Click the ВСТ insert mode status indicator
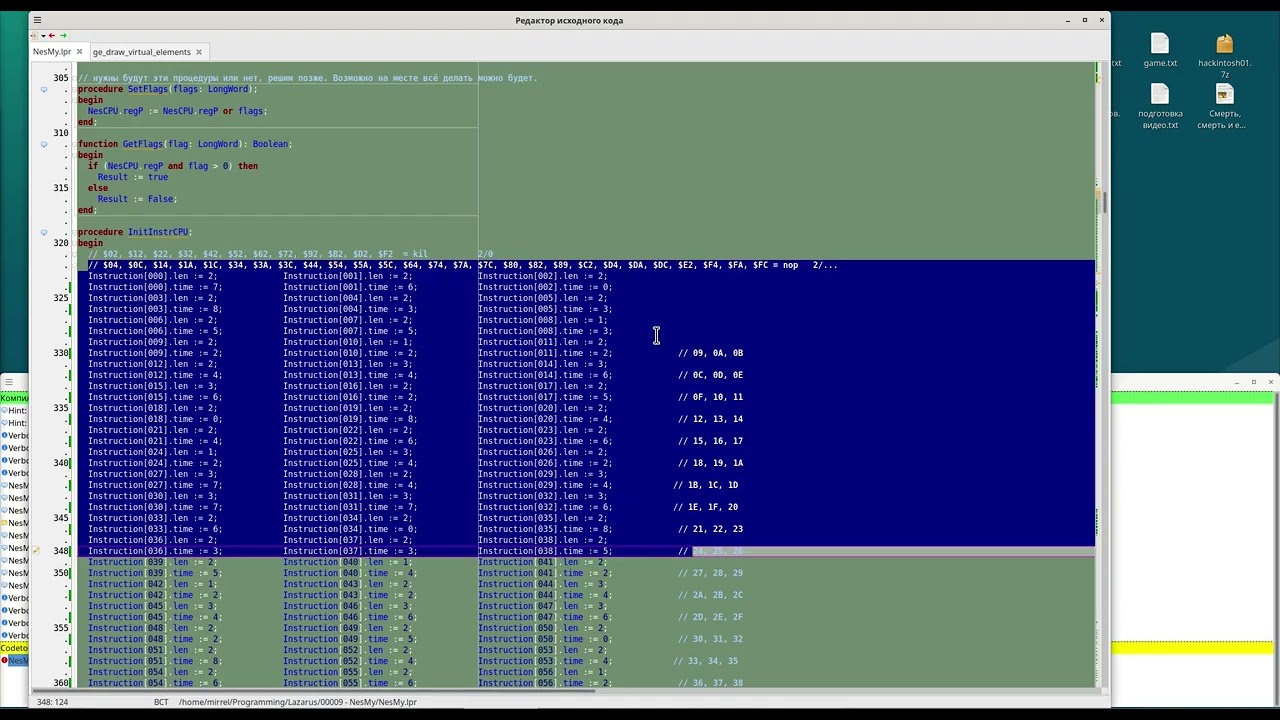Viewport: 1280px width, 720px height. pyautogui.click(x=161, y=702)
